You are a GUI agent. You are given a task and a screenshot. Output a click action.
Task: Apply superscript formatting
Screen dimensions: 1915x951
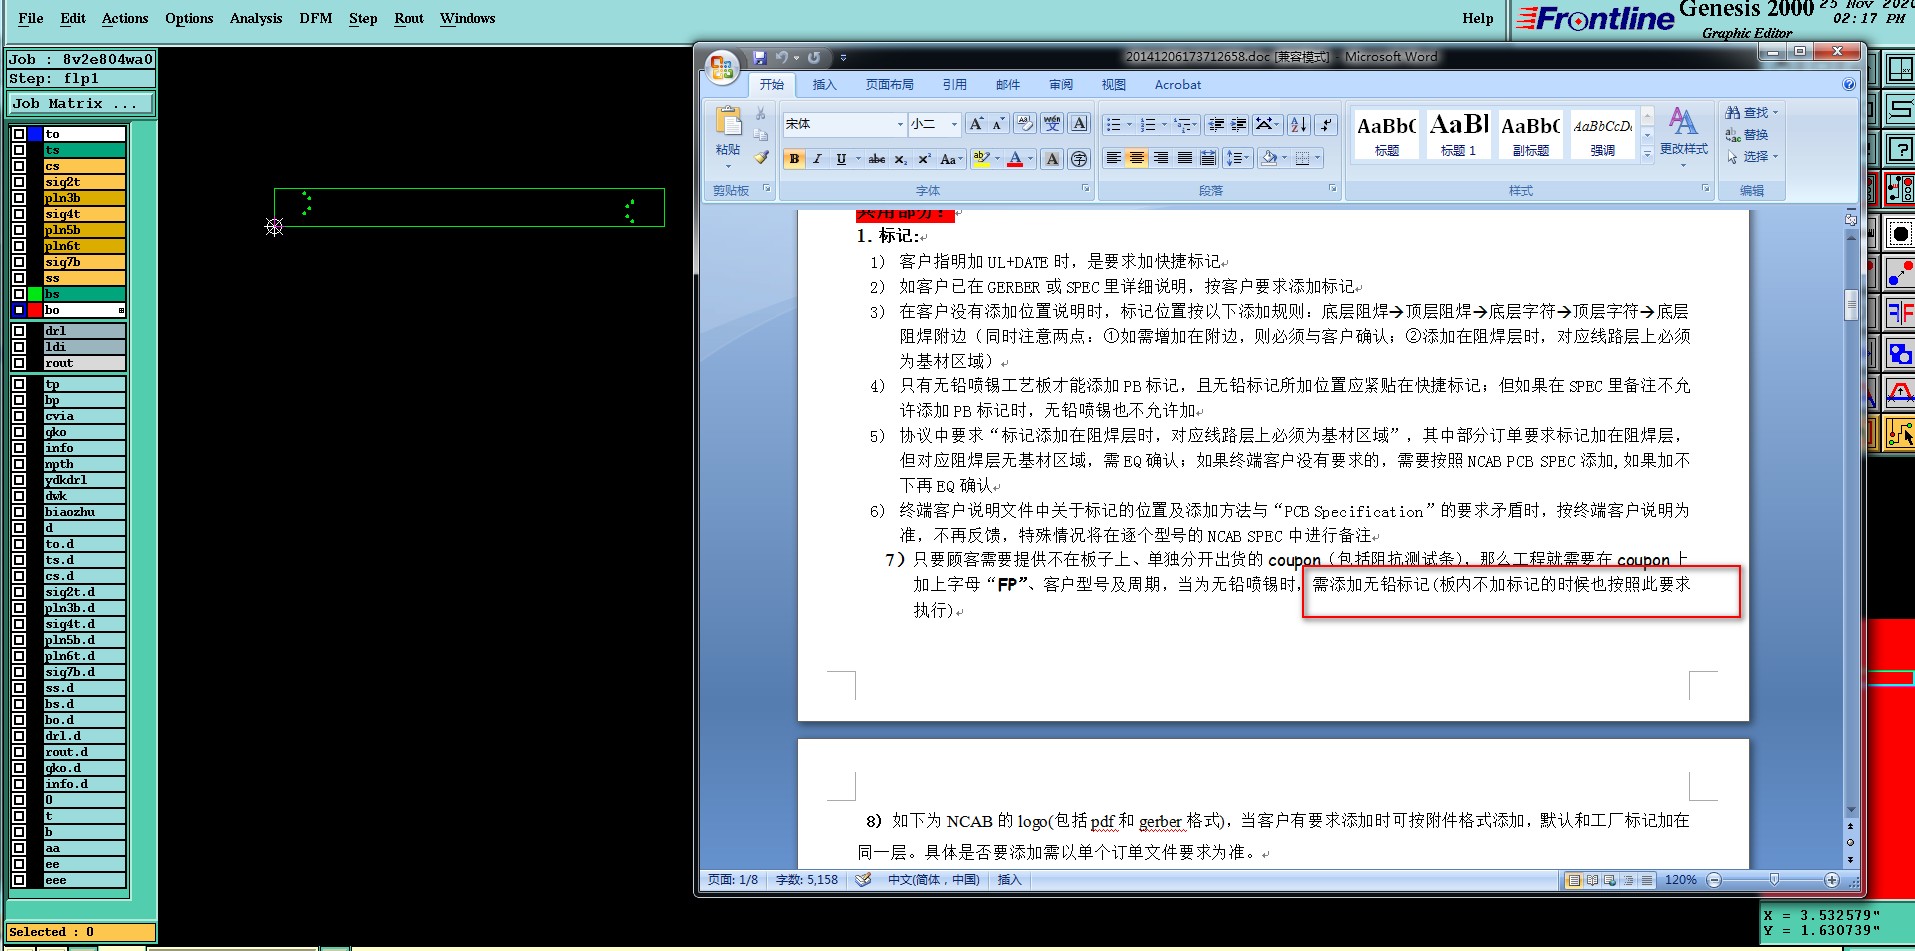(924, 159)
